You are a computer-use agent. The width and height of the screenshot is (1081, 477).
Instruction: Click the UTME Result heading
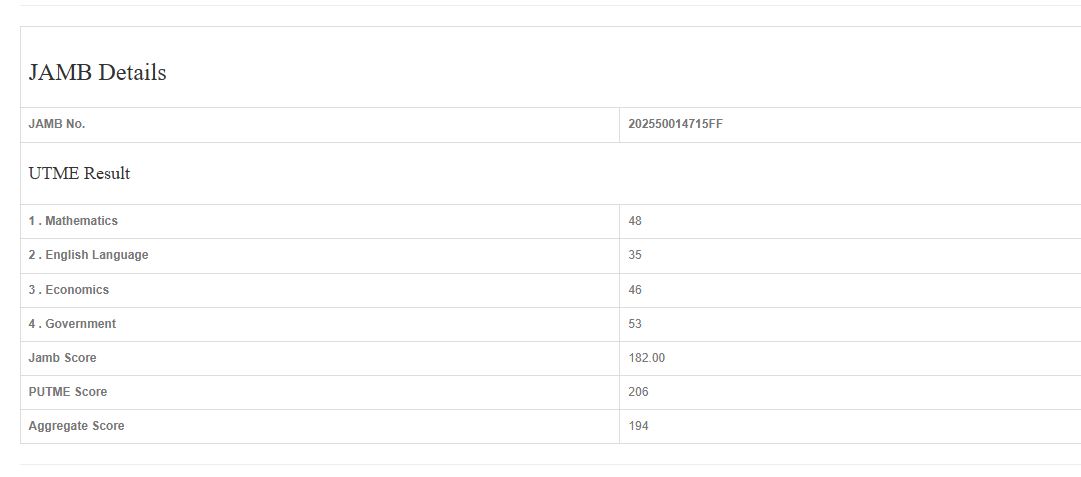click(79, 174)
